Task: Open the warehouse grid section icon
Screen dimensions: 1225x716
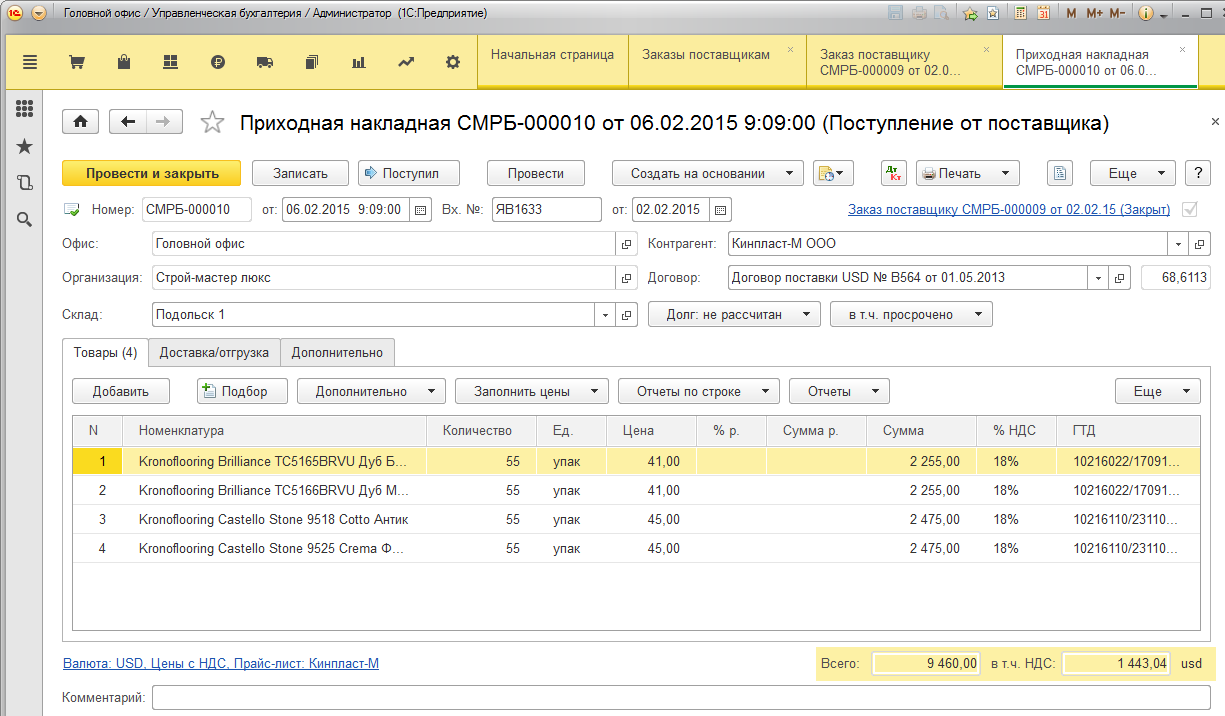Action: coord(171,62)
